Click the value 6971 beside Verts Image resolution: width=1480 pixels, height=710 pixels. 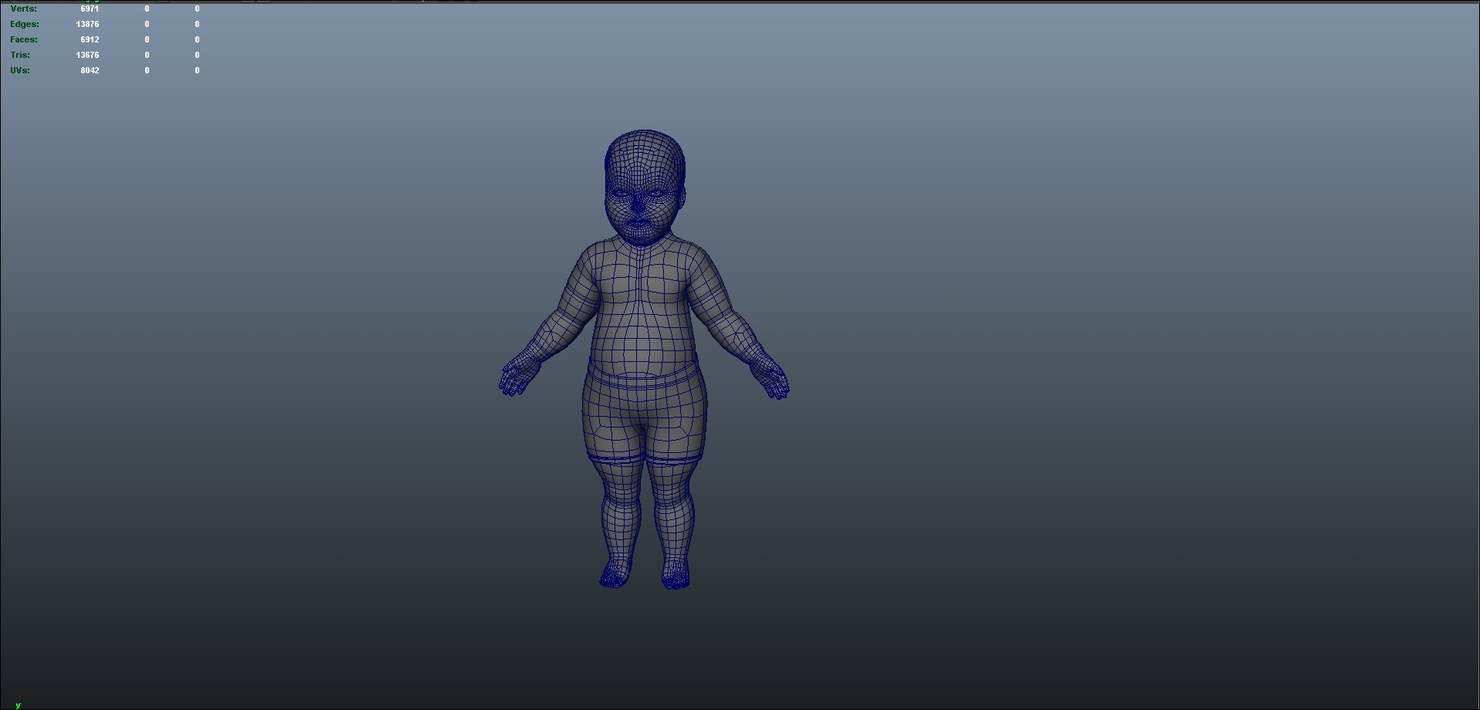88,8
